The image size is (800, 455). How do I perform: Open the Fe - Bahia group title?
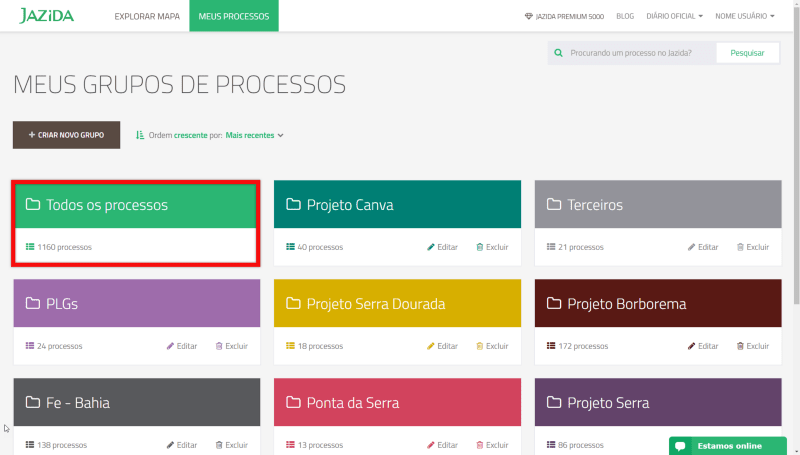click(x=78, y=403)
